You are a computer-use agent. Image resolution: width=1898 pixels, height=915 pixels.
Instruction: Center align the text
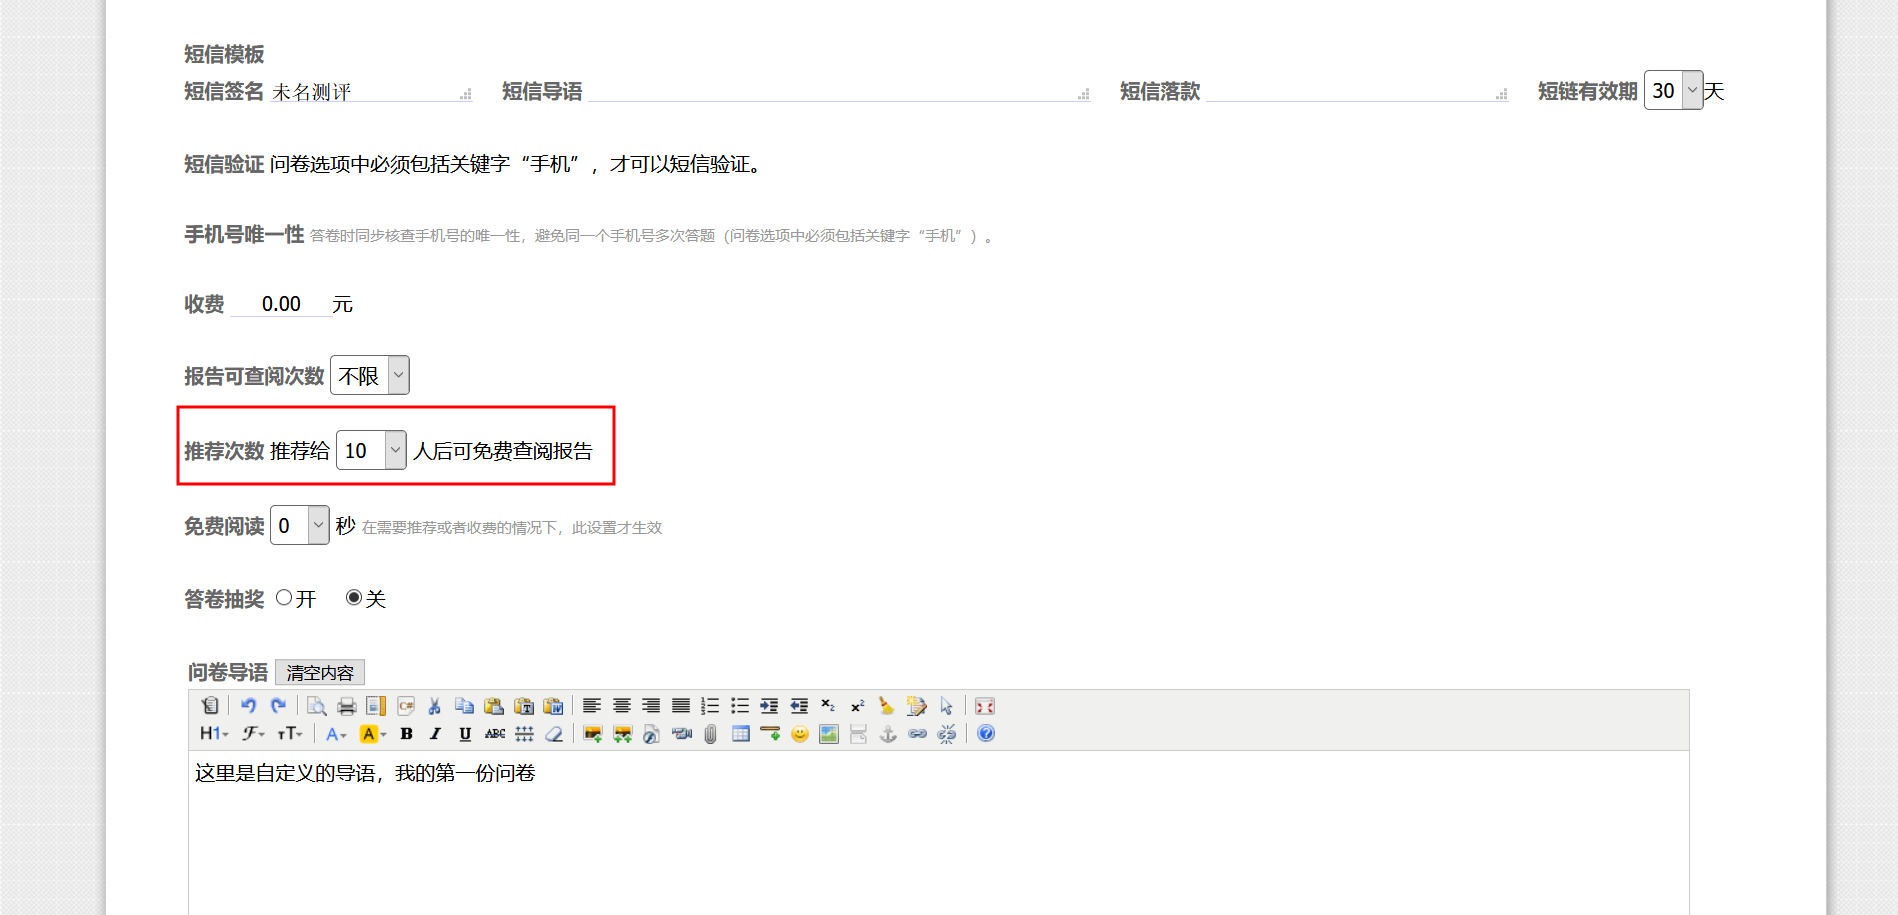pyautogui.click(x=622, y=706)
